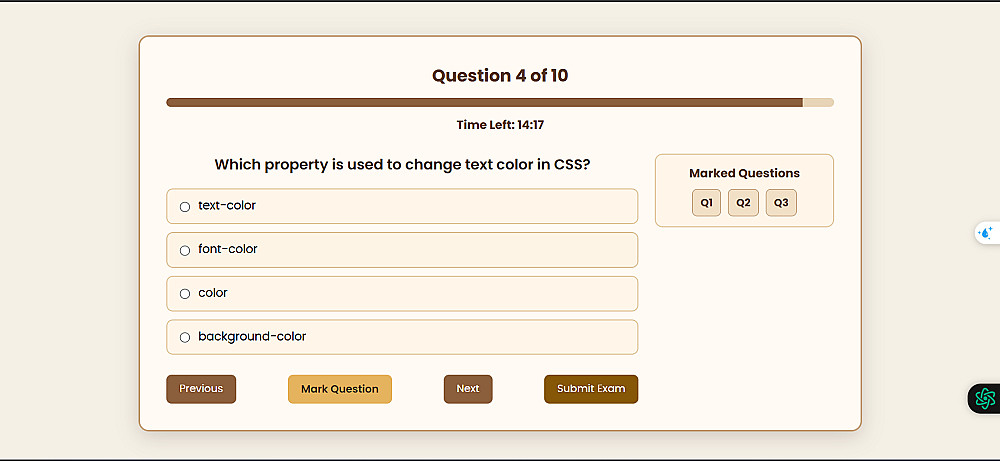Click the CSS text color question text

click(x=402, y=164)
